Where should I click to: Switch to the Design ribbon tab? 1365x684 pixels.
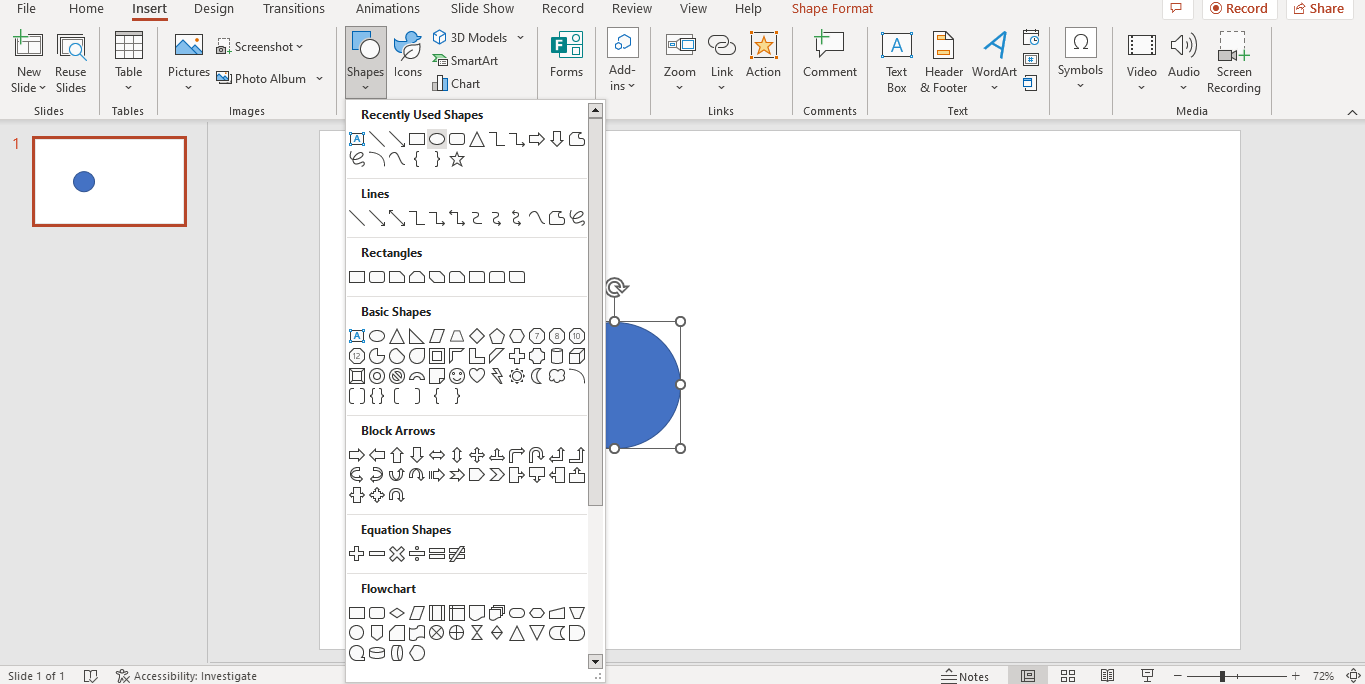pyautogui.click(x=213, y=9)
